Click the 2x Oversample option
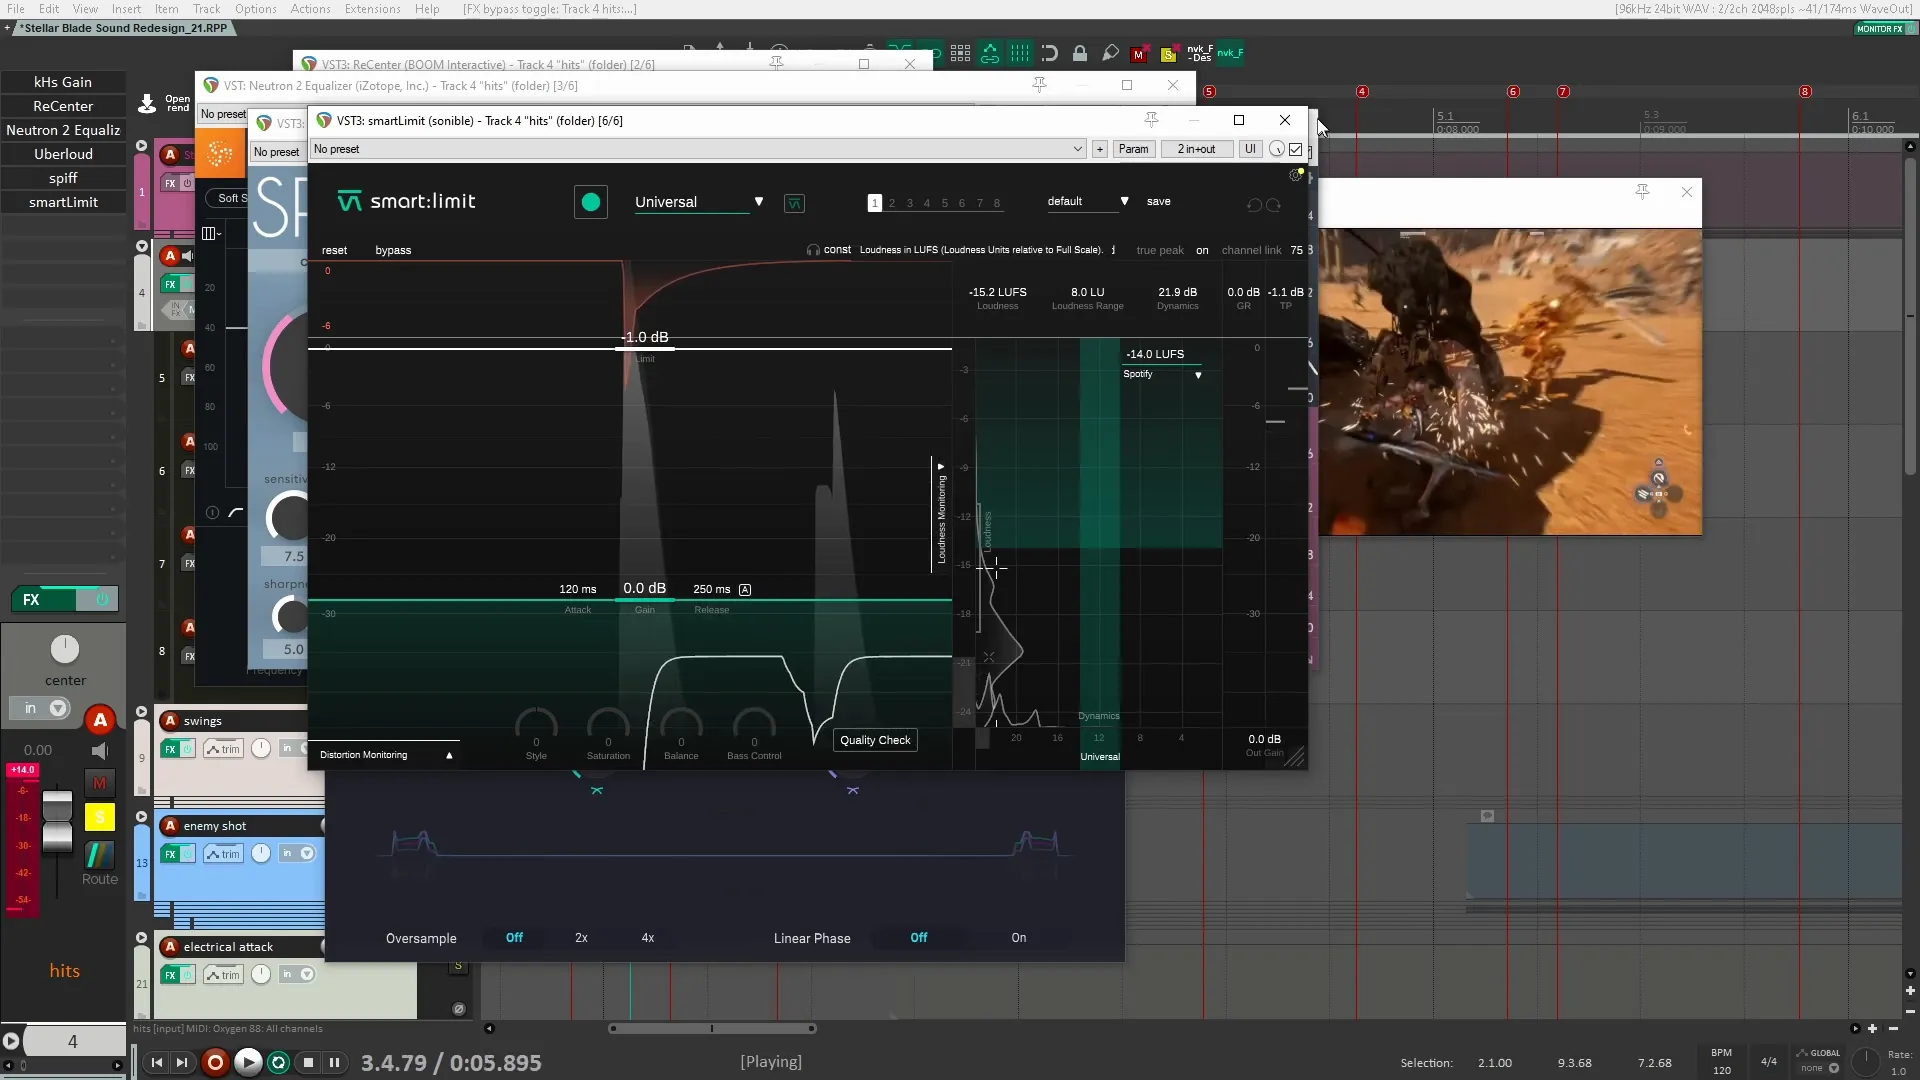 (x=580, y=938)
